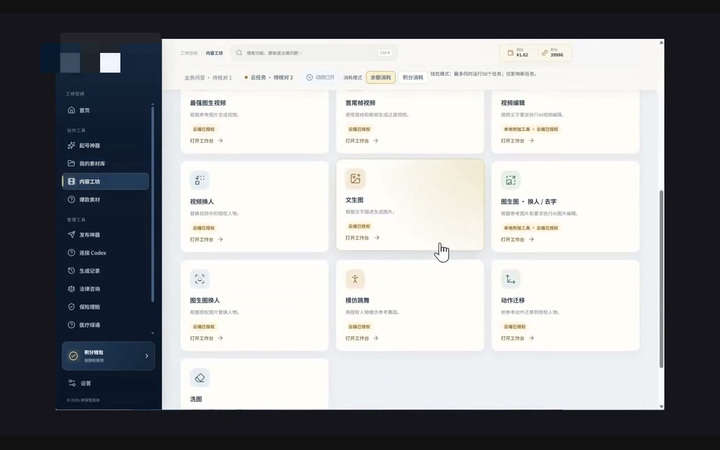Open 打开工作台 link under 首尾帧视频
This screenshot has width=720, height=450.
pos(362,141)
